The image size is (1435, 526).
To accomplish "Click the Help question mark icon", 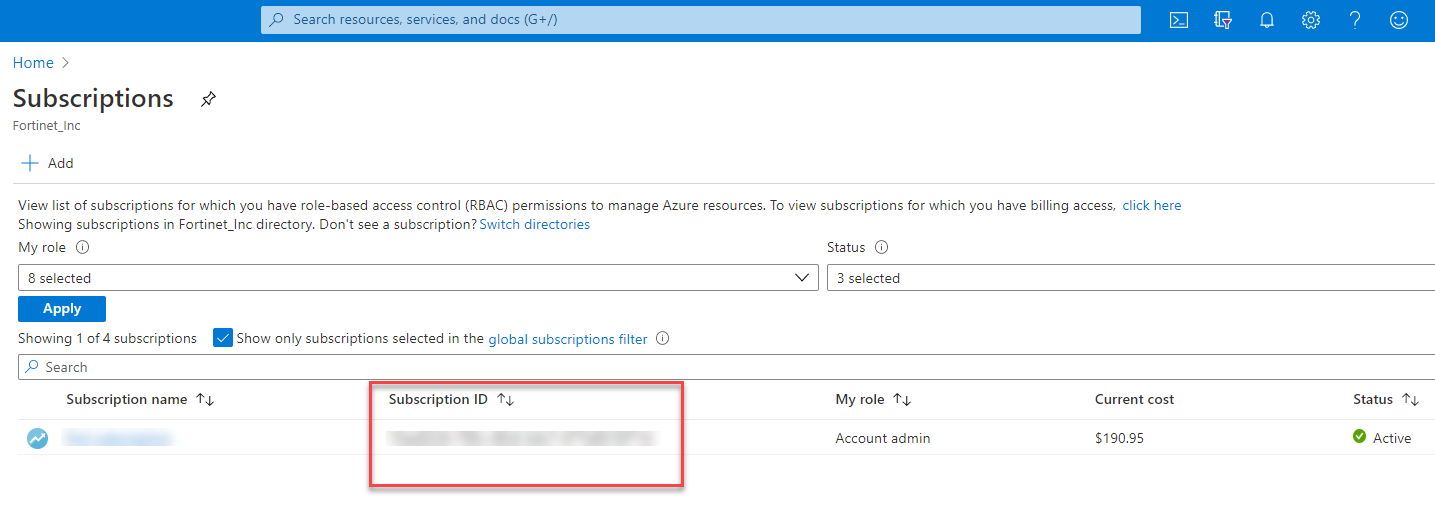I will [1355, 20].
